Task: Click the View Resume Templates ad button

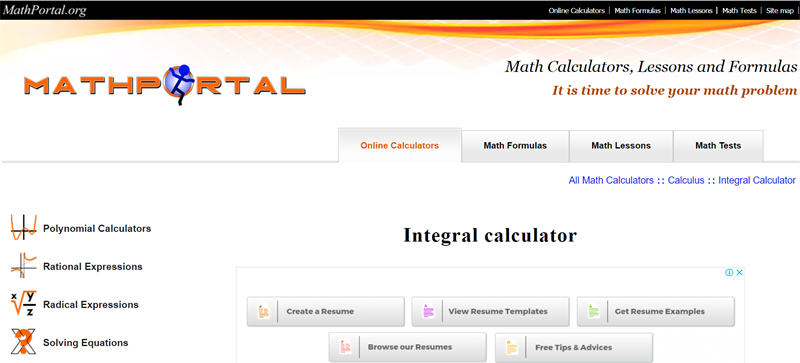Action: tap(490, 311)
